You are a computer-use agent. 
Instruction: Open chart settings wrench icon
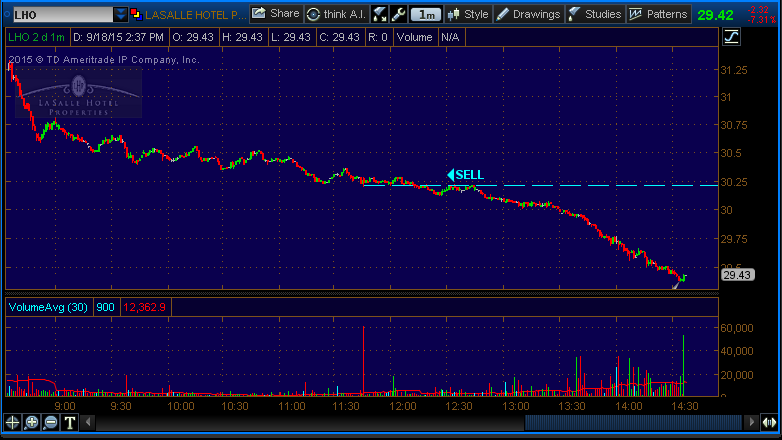tap(398, 14)
